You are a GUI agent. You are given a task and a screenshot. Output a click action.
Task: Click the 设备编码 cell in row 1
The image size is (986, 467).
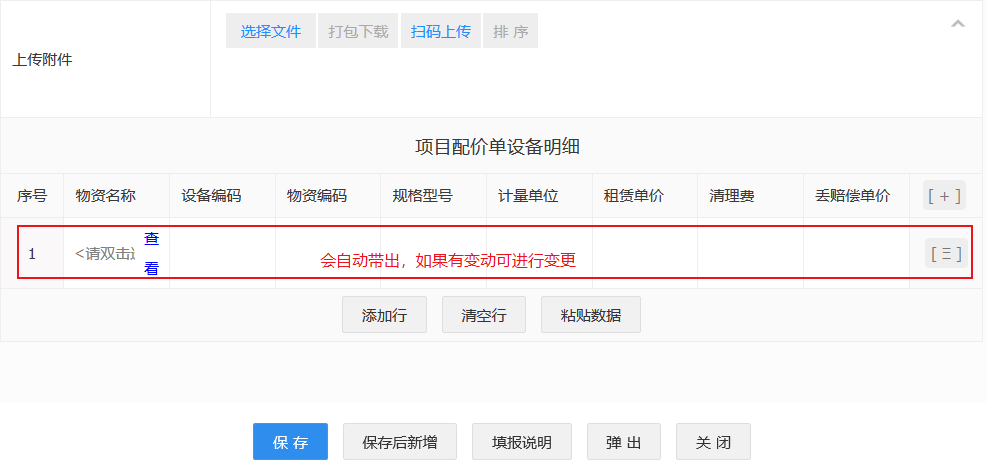point(222,253)
